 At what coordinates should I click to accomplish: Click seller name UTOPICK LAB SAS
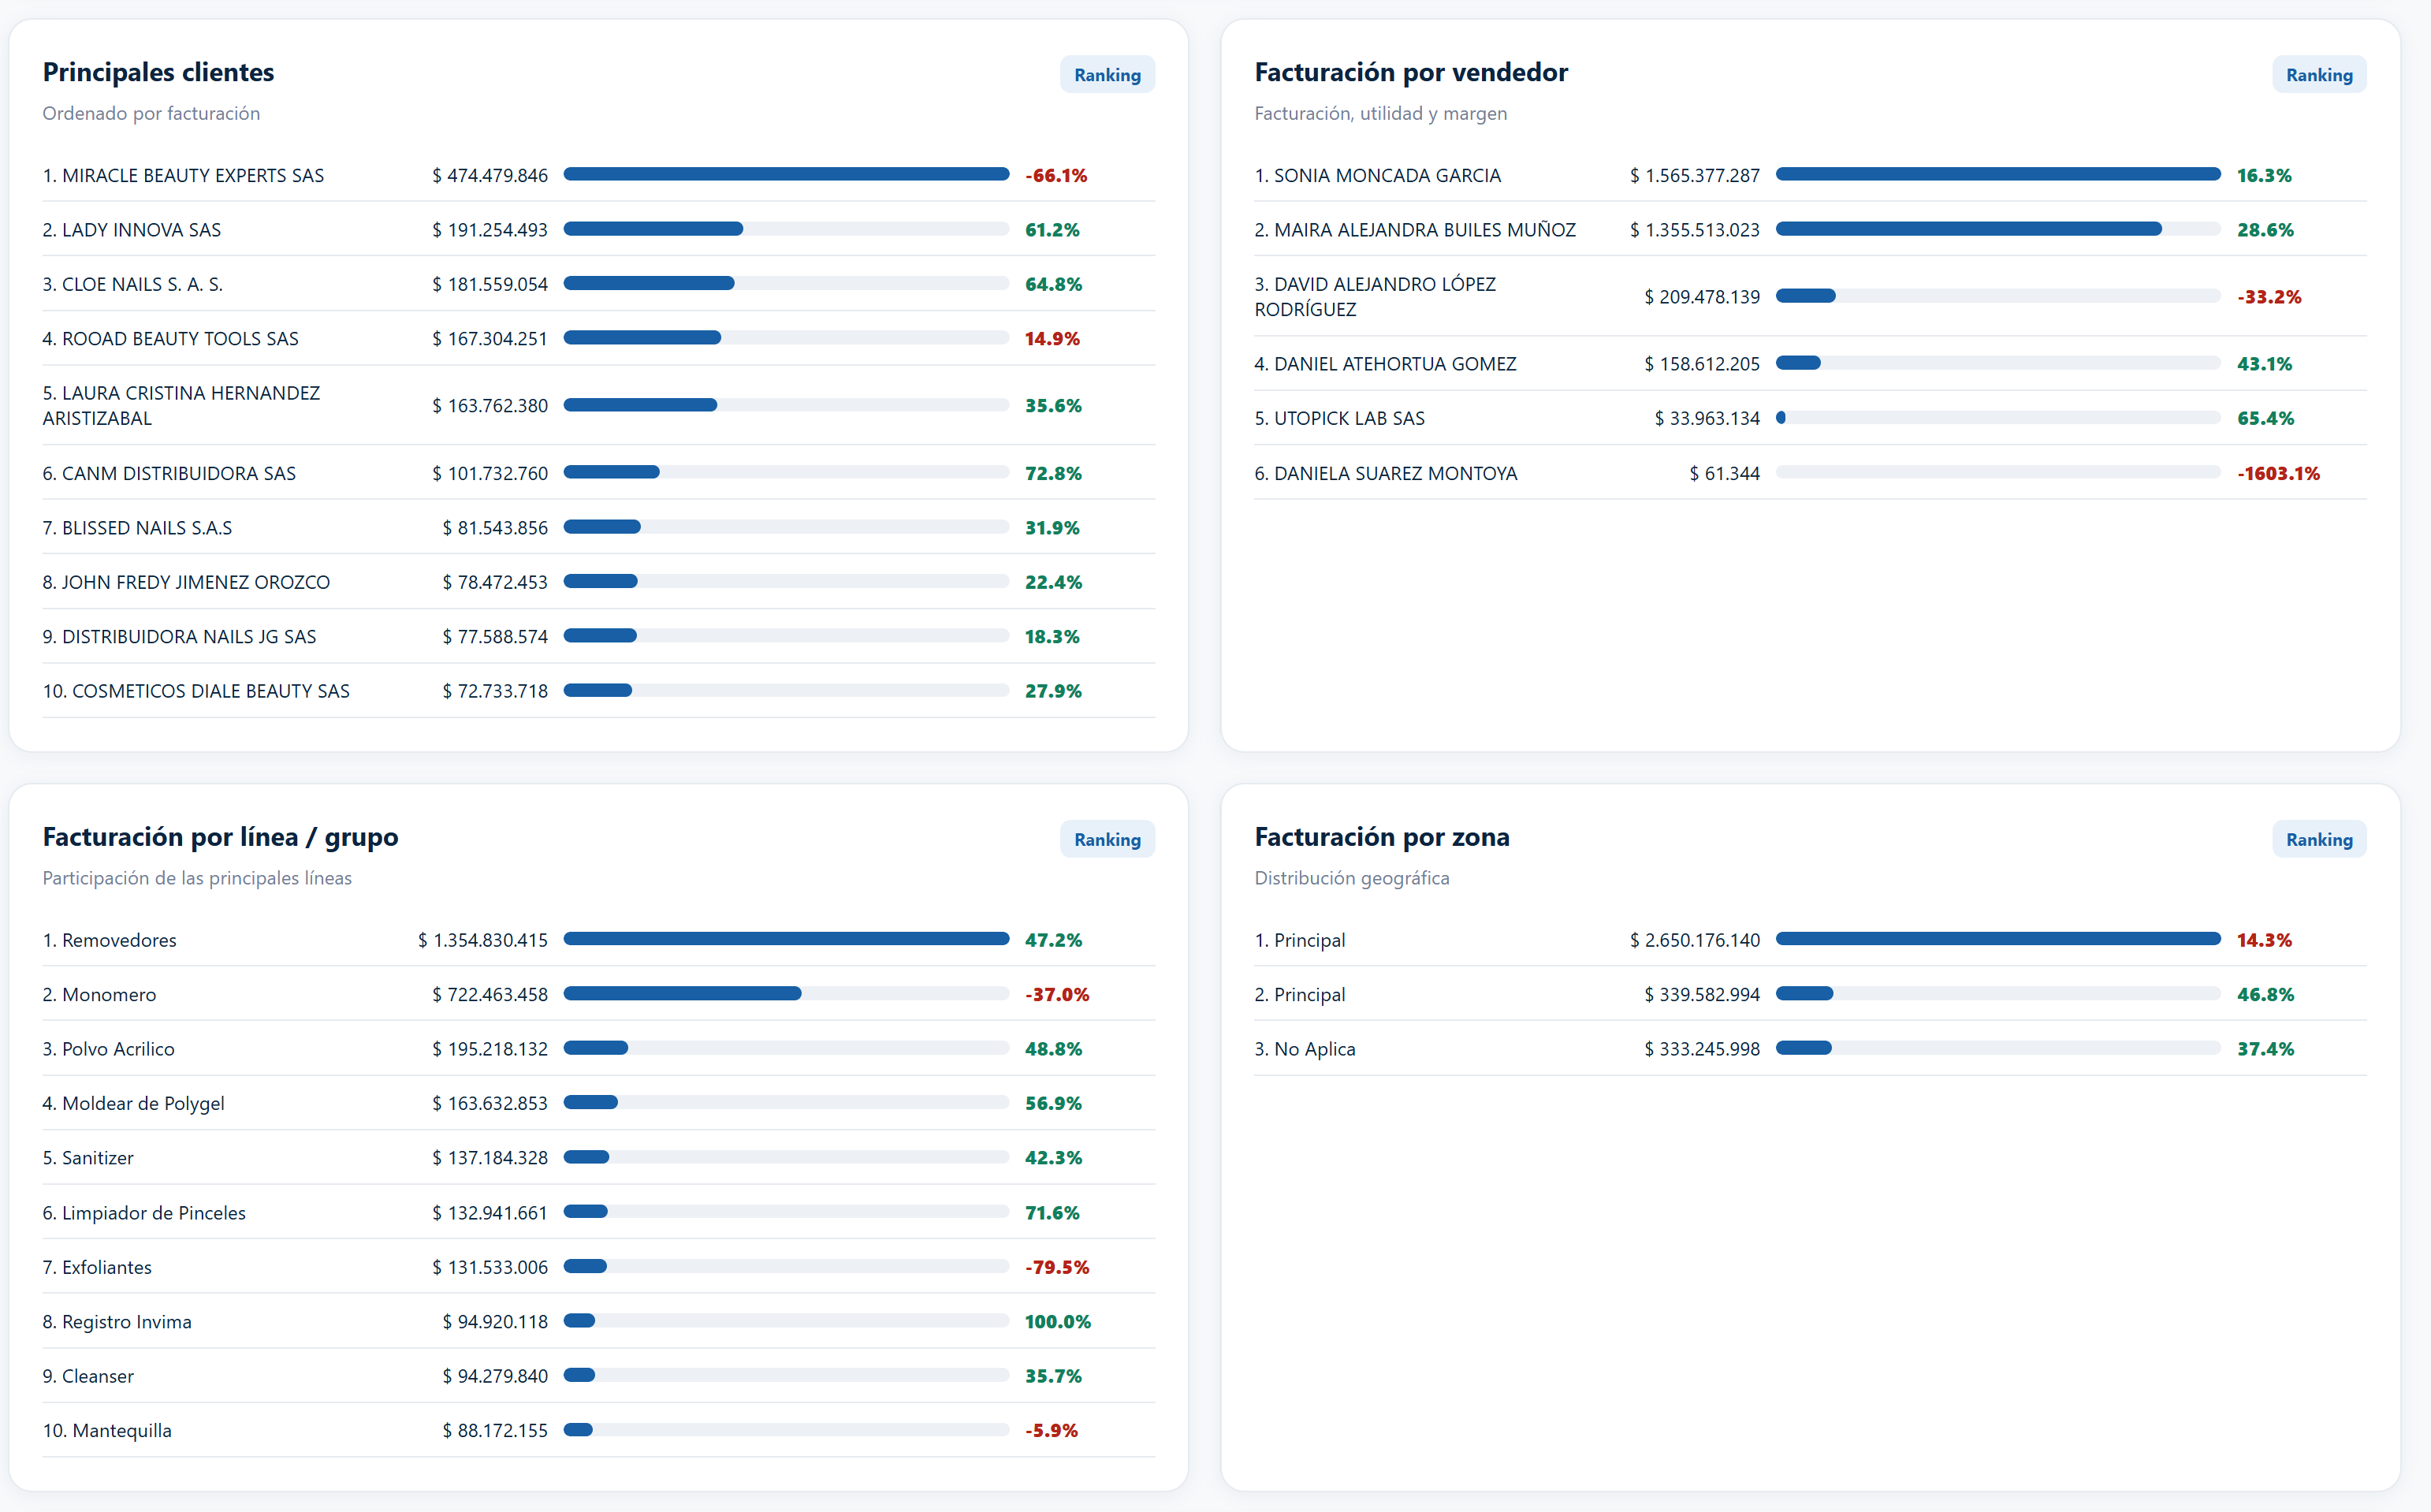coord(1349,419)
